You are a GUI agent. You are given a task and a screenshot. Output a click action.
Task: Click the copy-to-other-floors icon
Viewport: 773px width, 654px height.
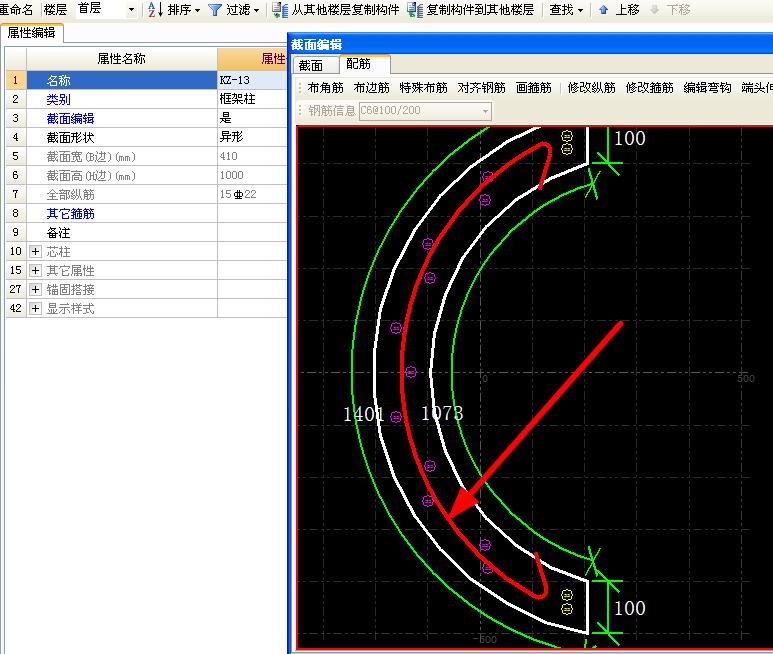[x=415, y=9]
